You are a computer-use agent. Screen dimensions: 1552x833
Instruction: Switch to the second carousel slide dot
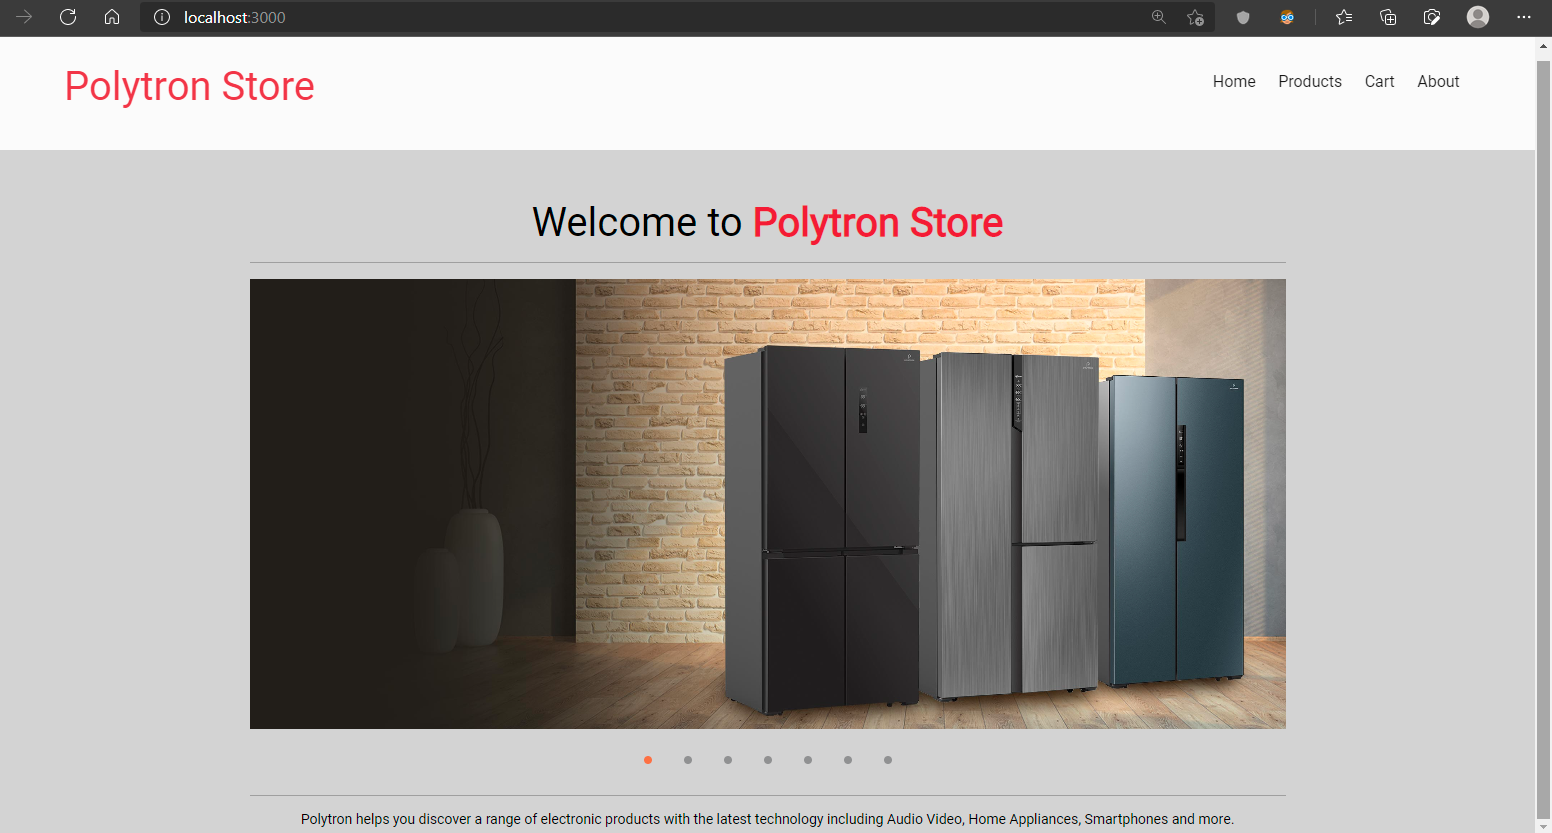pos(688,760)
